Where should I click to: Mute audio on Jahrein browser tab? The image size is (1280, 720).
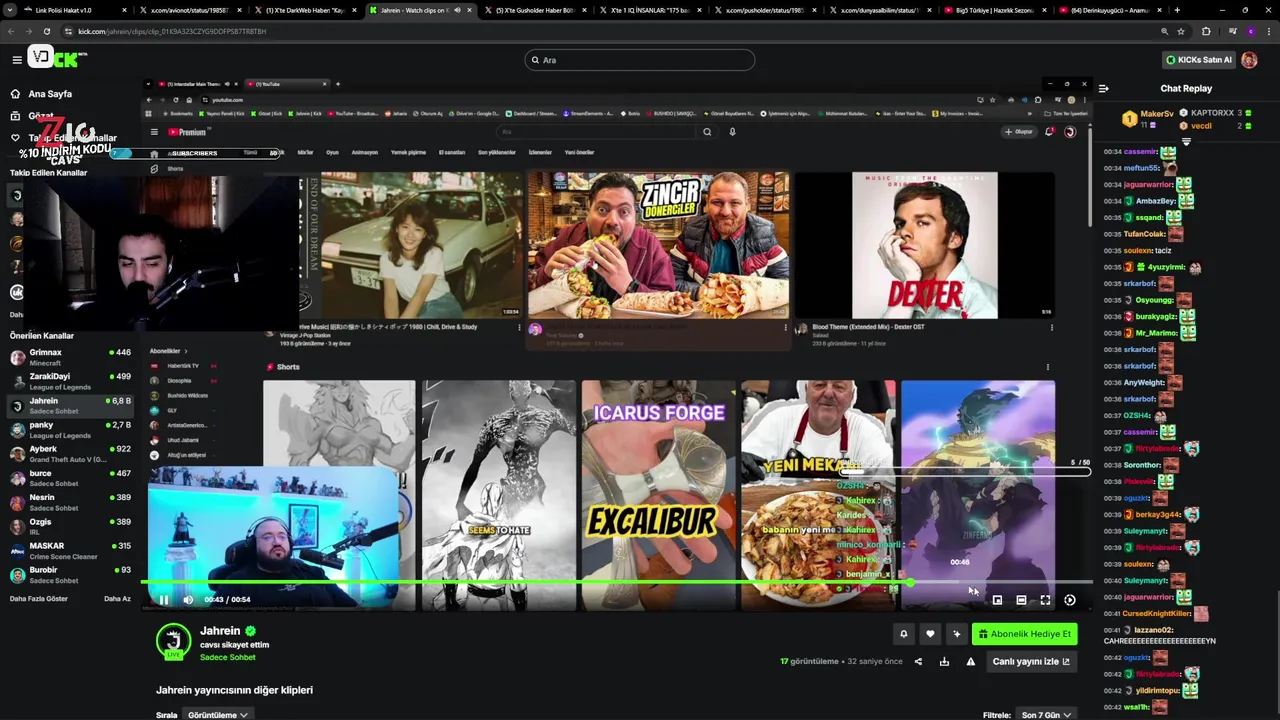point(457,10)
